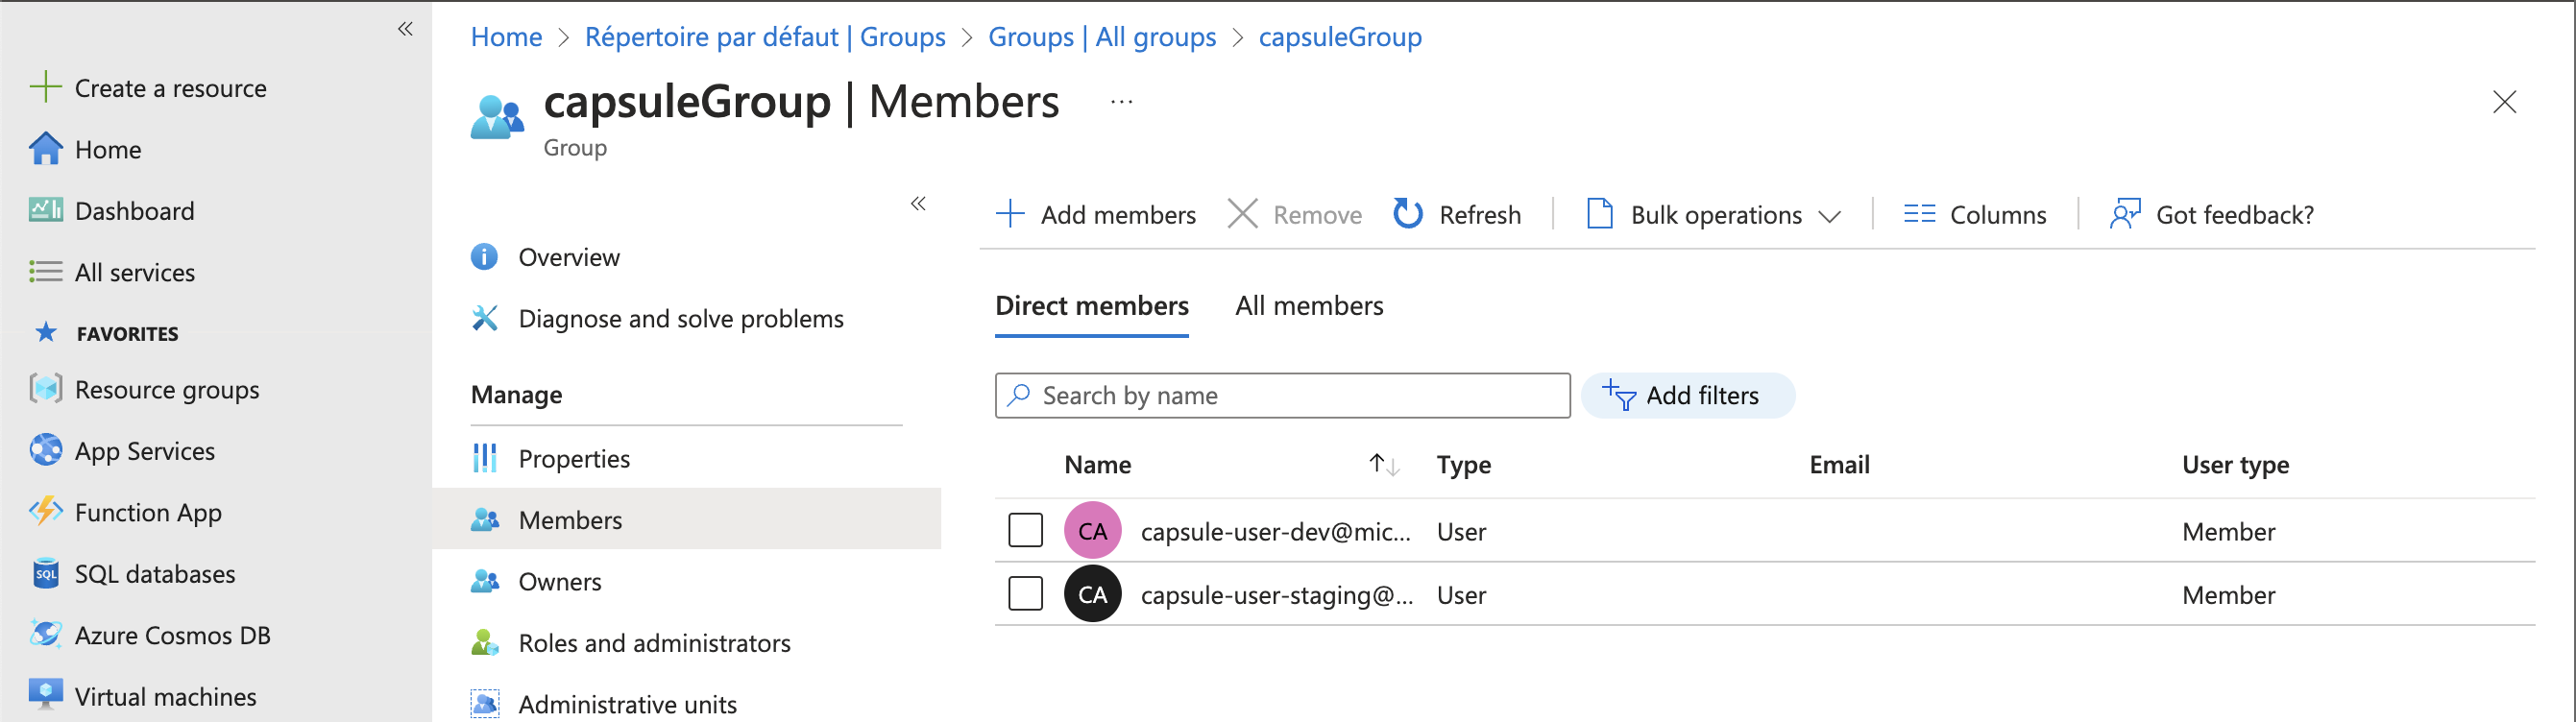Open Columns settings icon
Image resolution: width=2576 pixels, height=722 pixels.
tap(1919, 214)
